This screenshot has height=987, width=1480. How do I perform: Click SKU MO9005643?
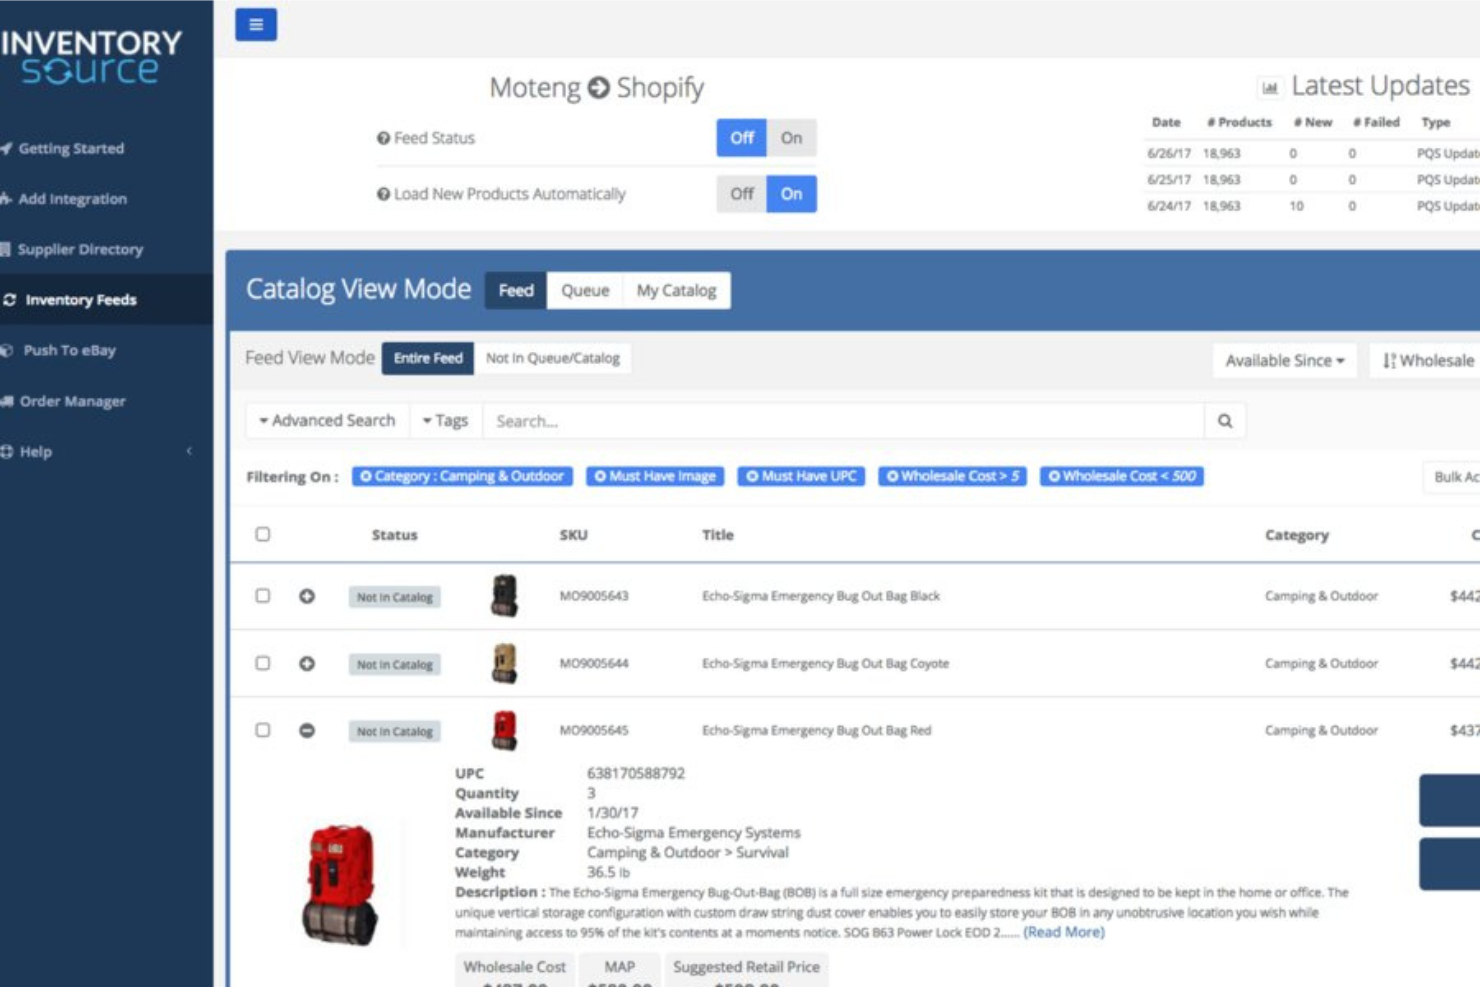[594, 596]
